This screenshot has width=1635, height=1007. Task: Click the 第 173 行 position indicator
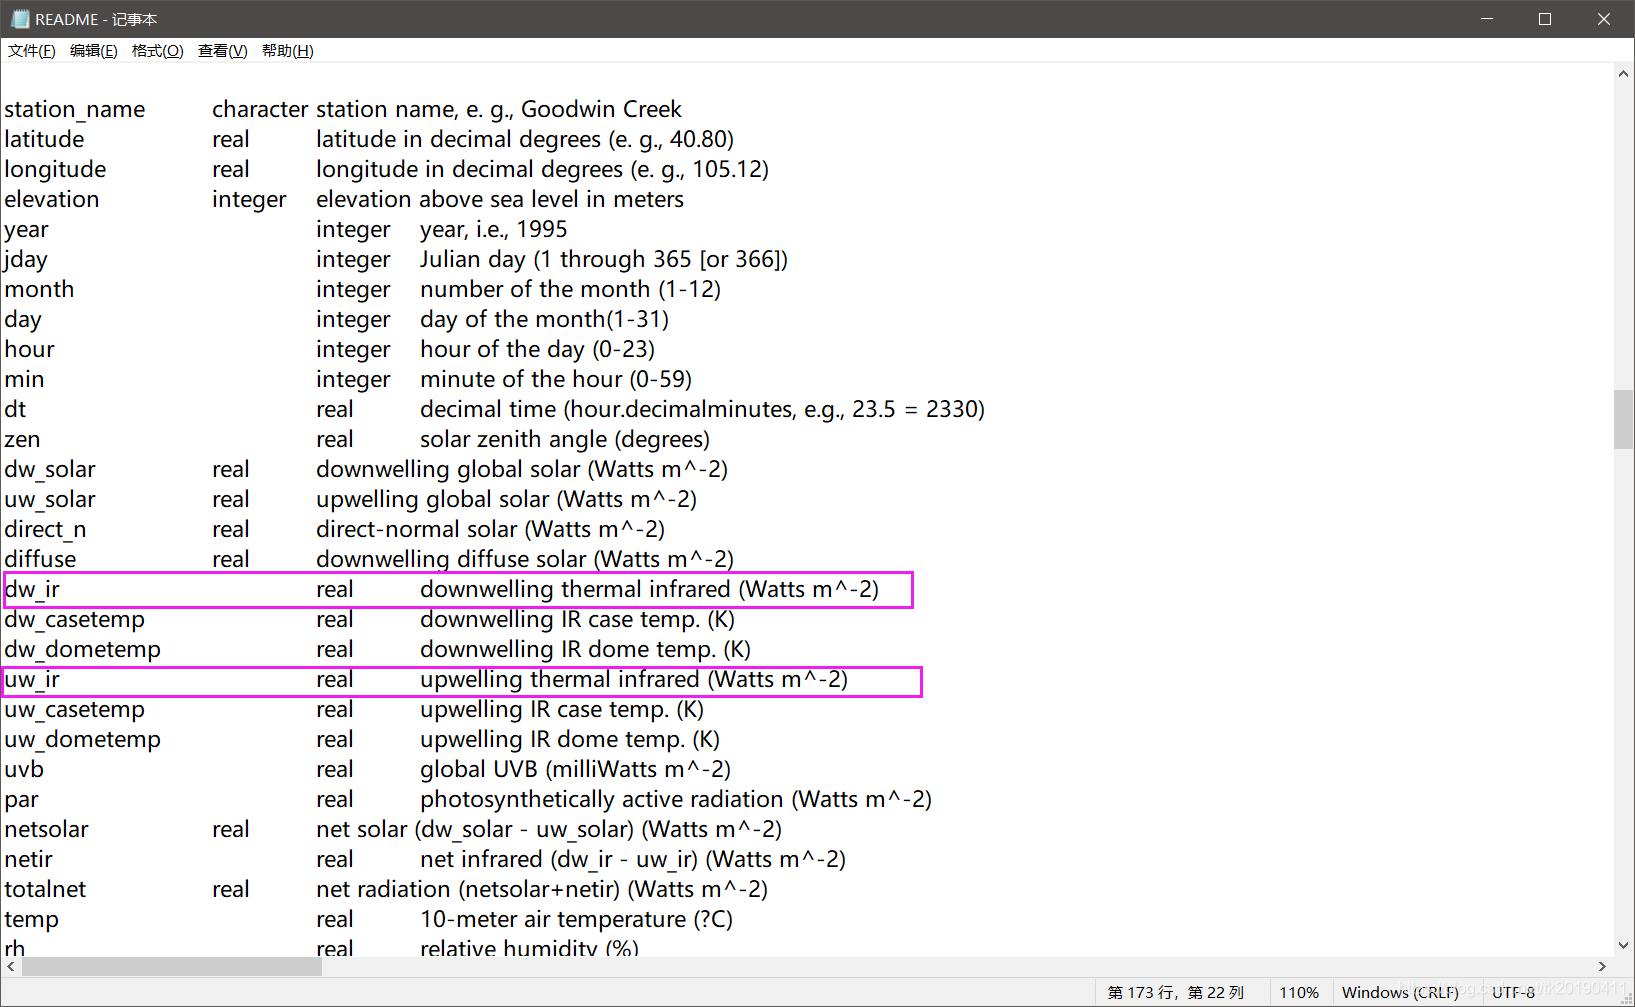pyautogui.click(x=1176, y=992)
